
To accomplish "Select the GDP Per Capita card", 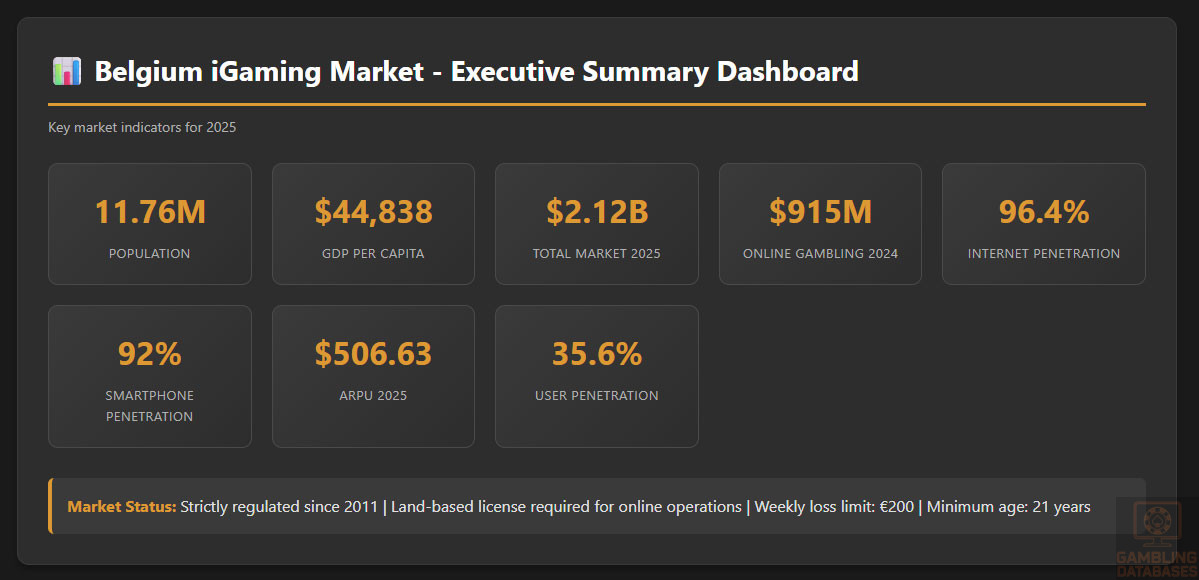I will 373,224.
